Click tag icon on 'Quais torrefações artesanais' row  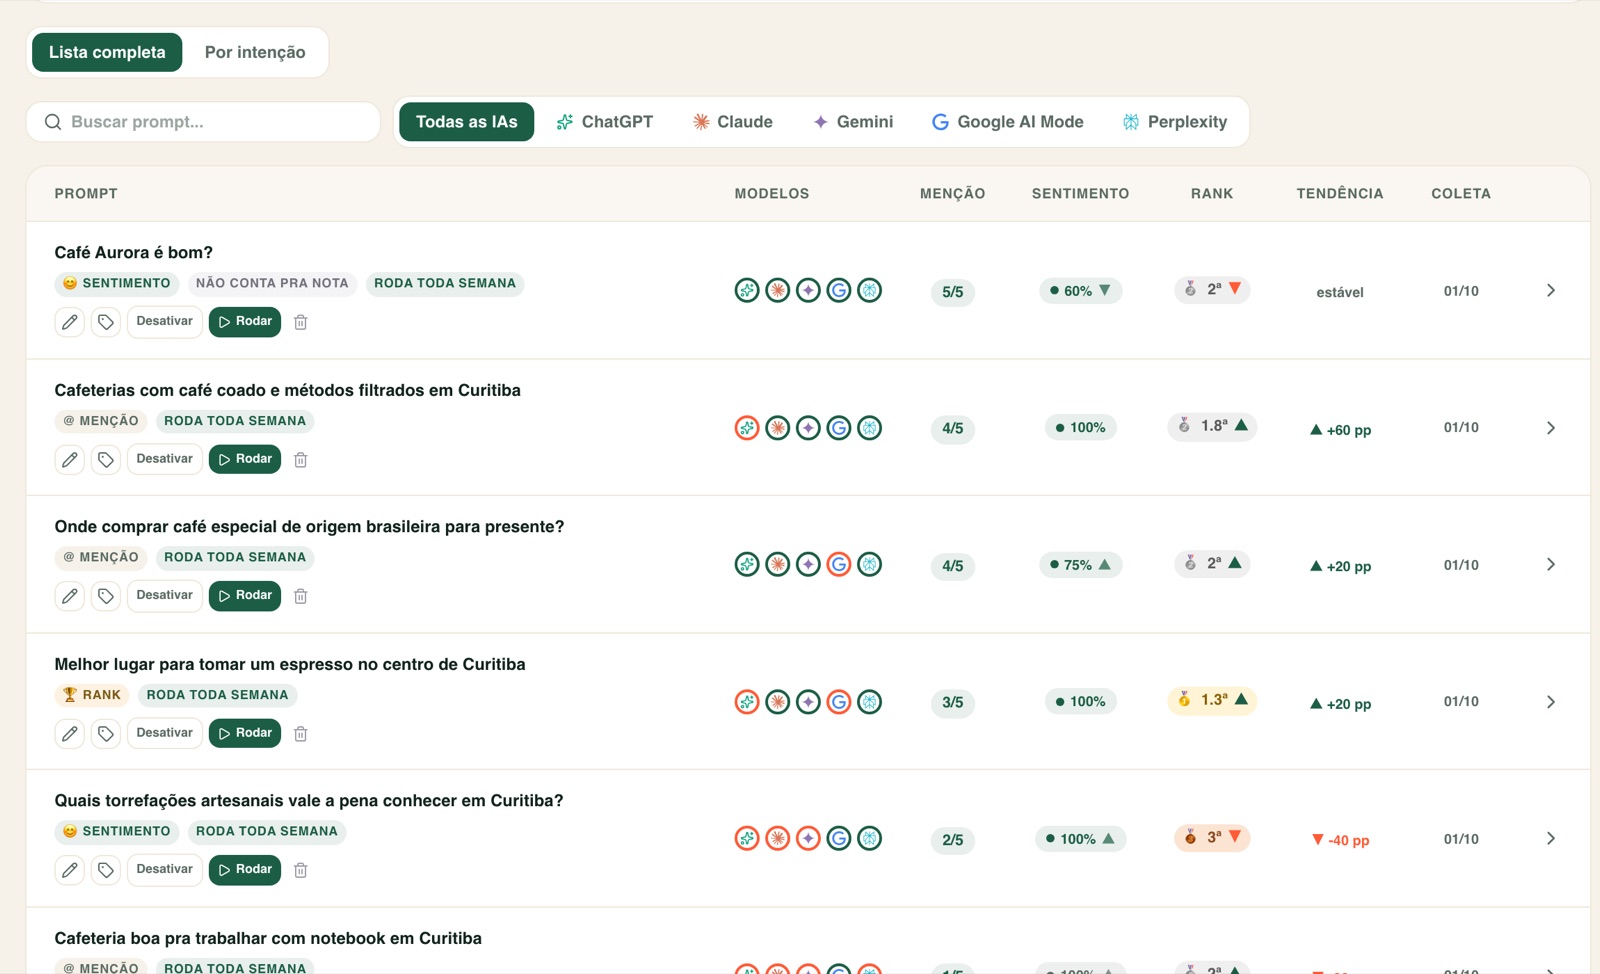105,870
